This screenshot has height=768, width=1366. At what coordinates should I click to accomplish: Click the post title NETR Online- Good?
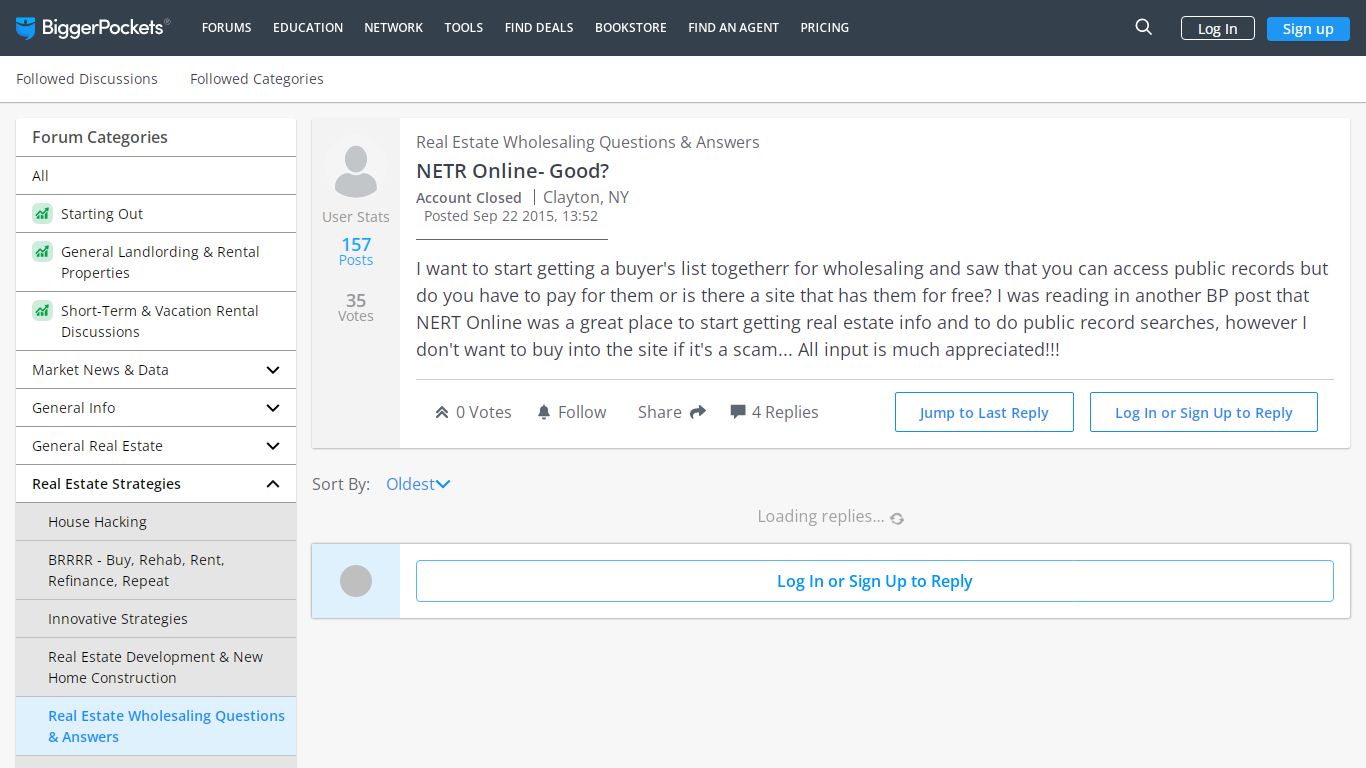click(513, 171)
